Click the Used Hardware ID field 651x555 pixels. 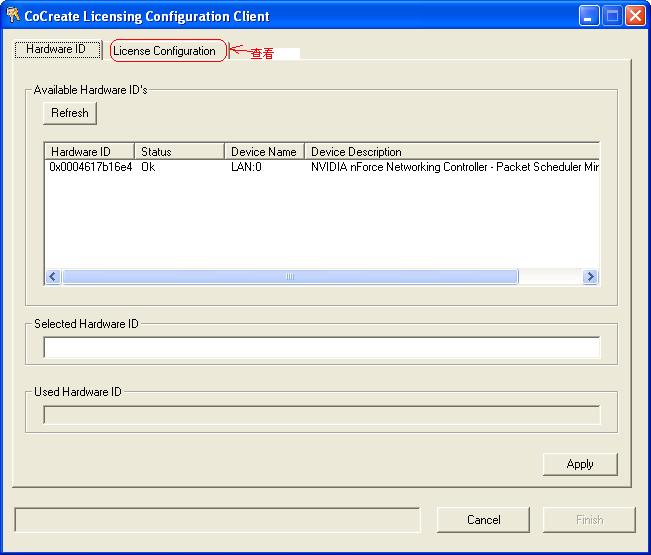(x=322, y=415)
